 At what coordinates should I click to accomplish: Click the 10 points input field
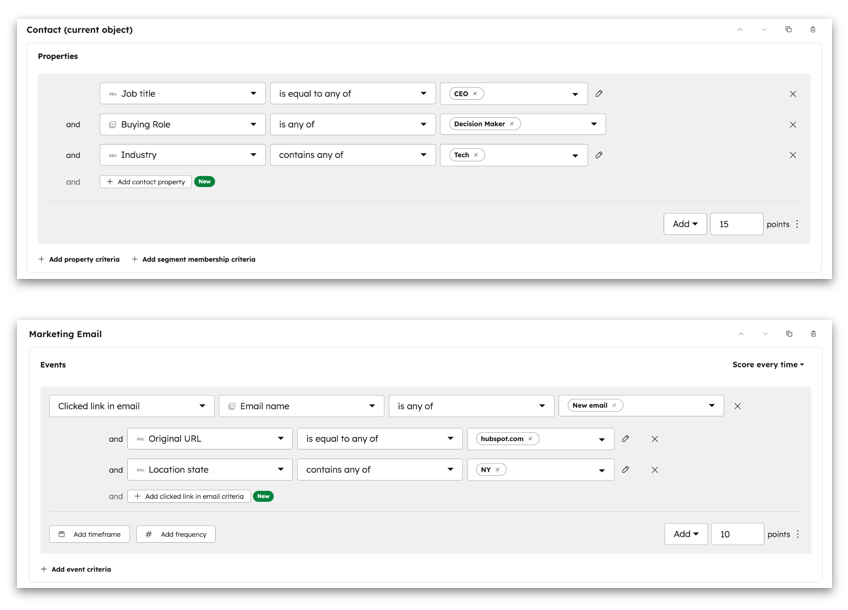pos(737,534)
